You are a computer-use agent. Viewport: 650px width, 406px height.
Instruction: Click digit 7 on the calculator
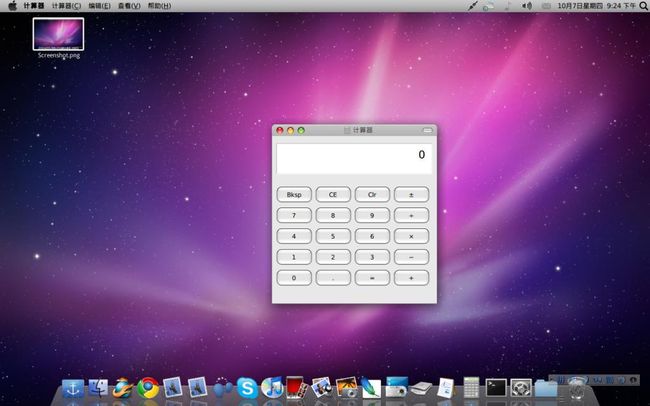coord(294,215)
